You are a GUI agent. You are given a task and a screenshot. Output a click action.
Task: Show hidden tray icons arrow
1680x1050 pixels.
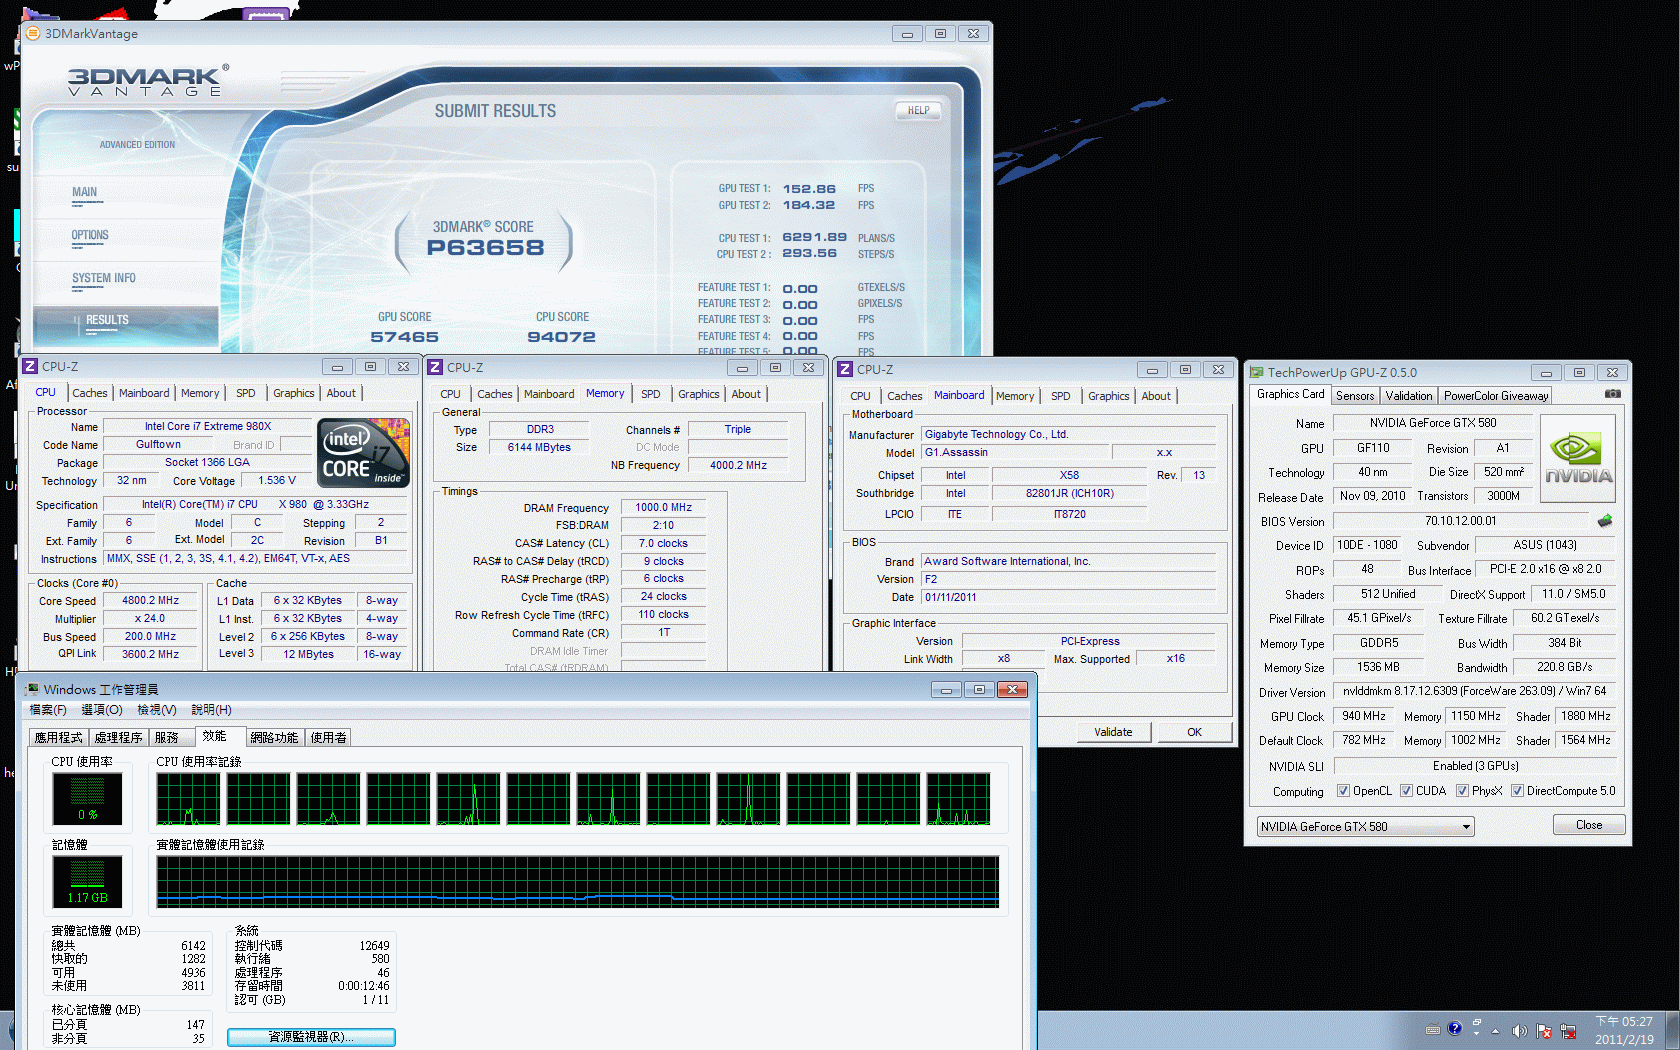point(1496,1031)
